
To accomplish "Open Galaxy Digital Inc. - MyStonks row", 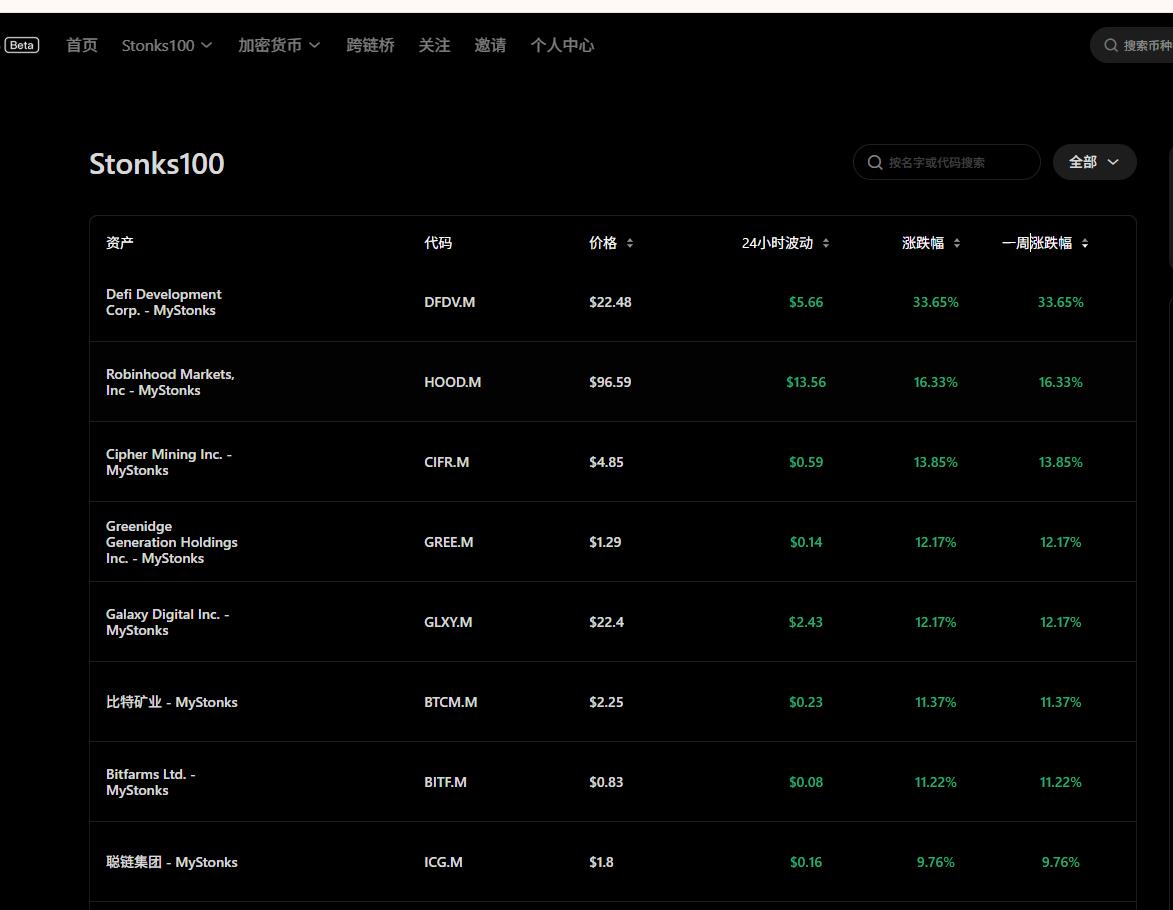I will click(613, 623).
